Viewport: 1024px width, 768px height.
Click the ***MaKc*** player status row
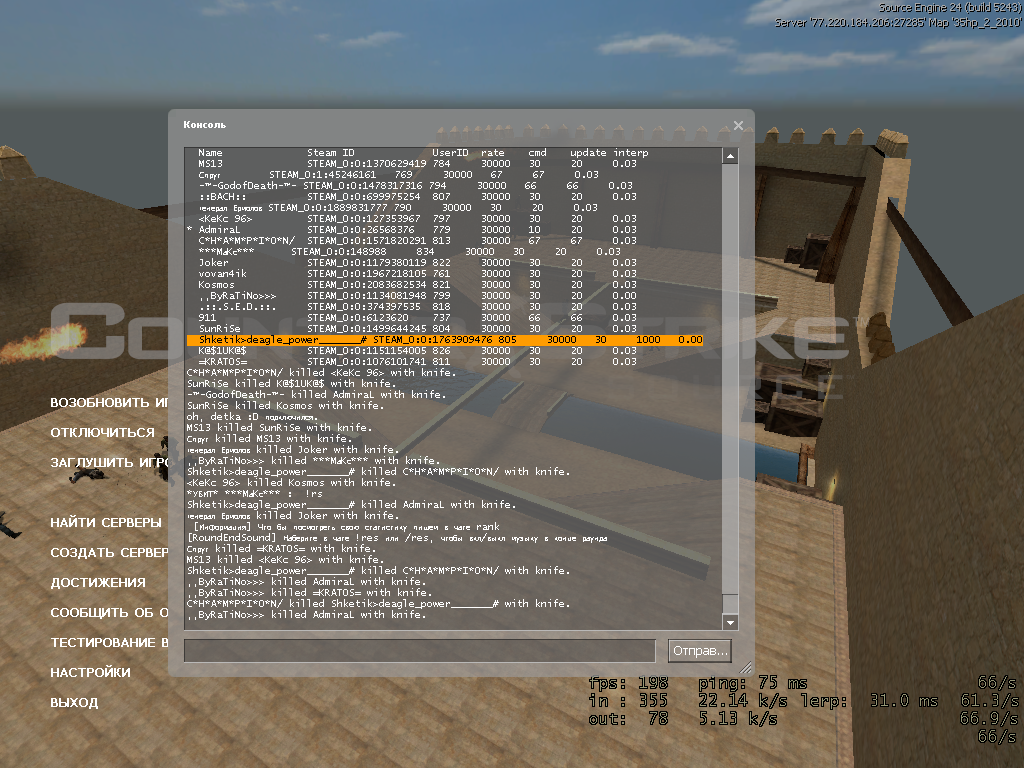tap(409, 251)
